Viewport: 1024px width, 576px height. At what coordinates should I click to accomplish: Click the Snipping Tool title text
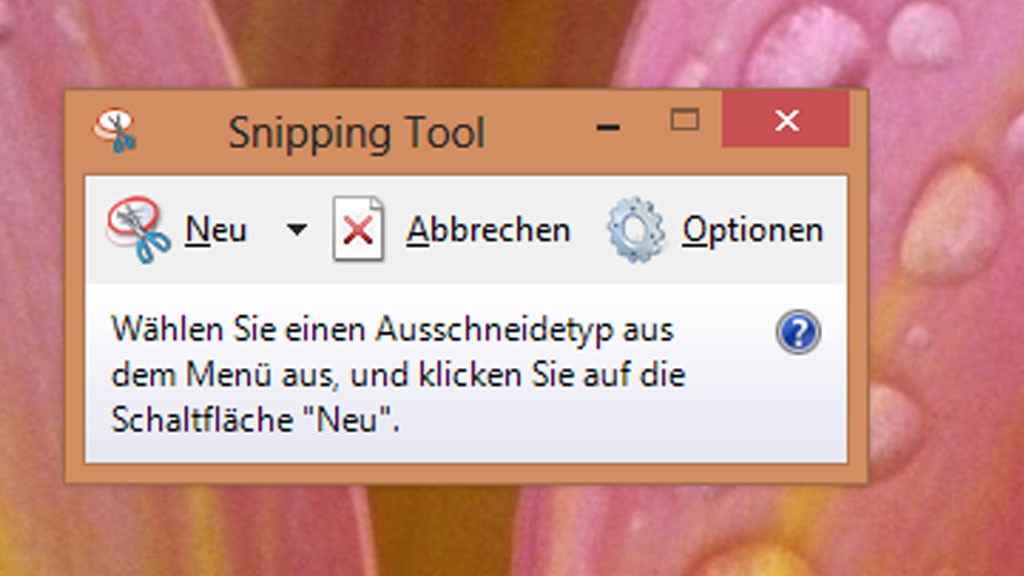(x=358, y=131)
